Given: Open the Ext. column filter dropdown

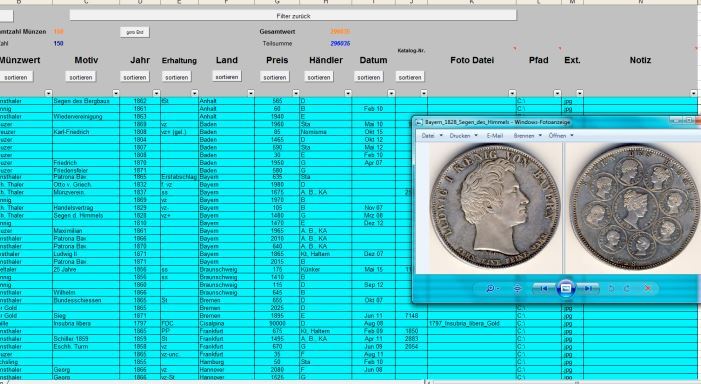Looking at the screenshot, I should pos(579,93).
